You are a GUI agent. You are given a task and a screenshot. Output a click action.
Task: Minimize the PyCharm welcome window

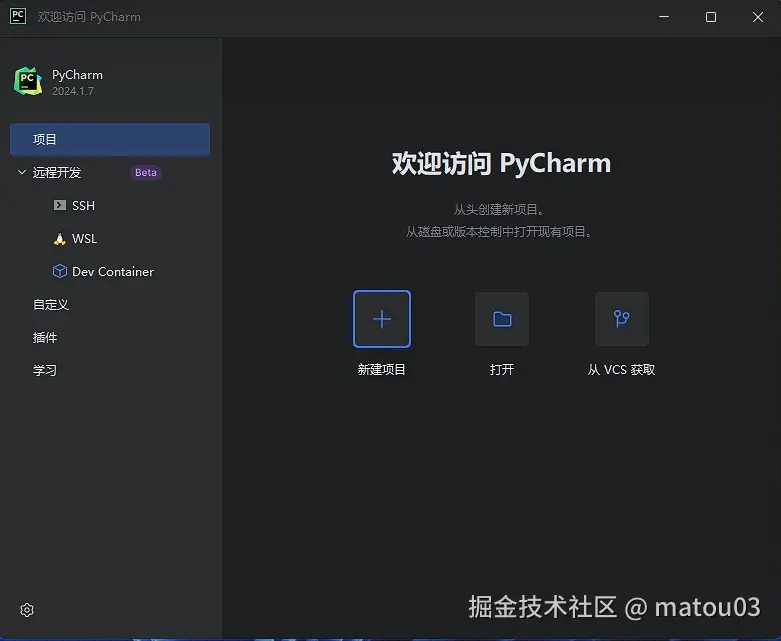point(664,17)
